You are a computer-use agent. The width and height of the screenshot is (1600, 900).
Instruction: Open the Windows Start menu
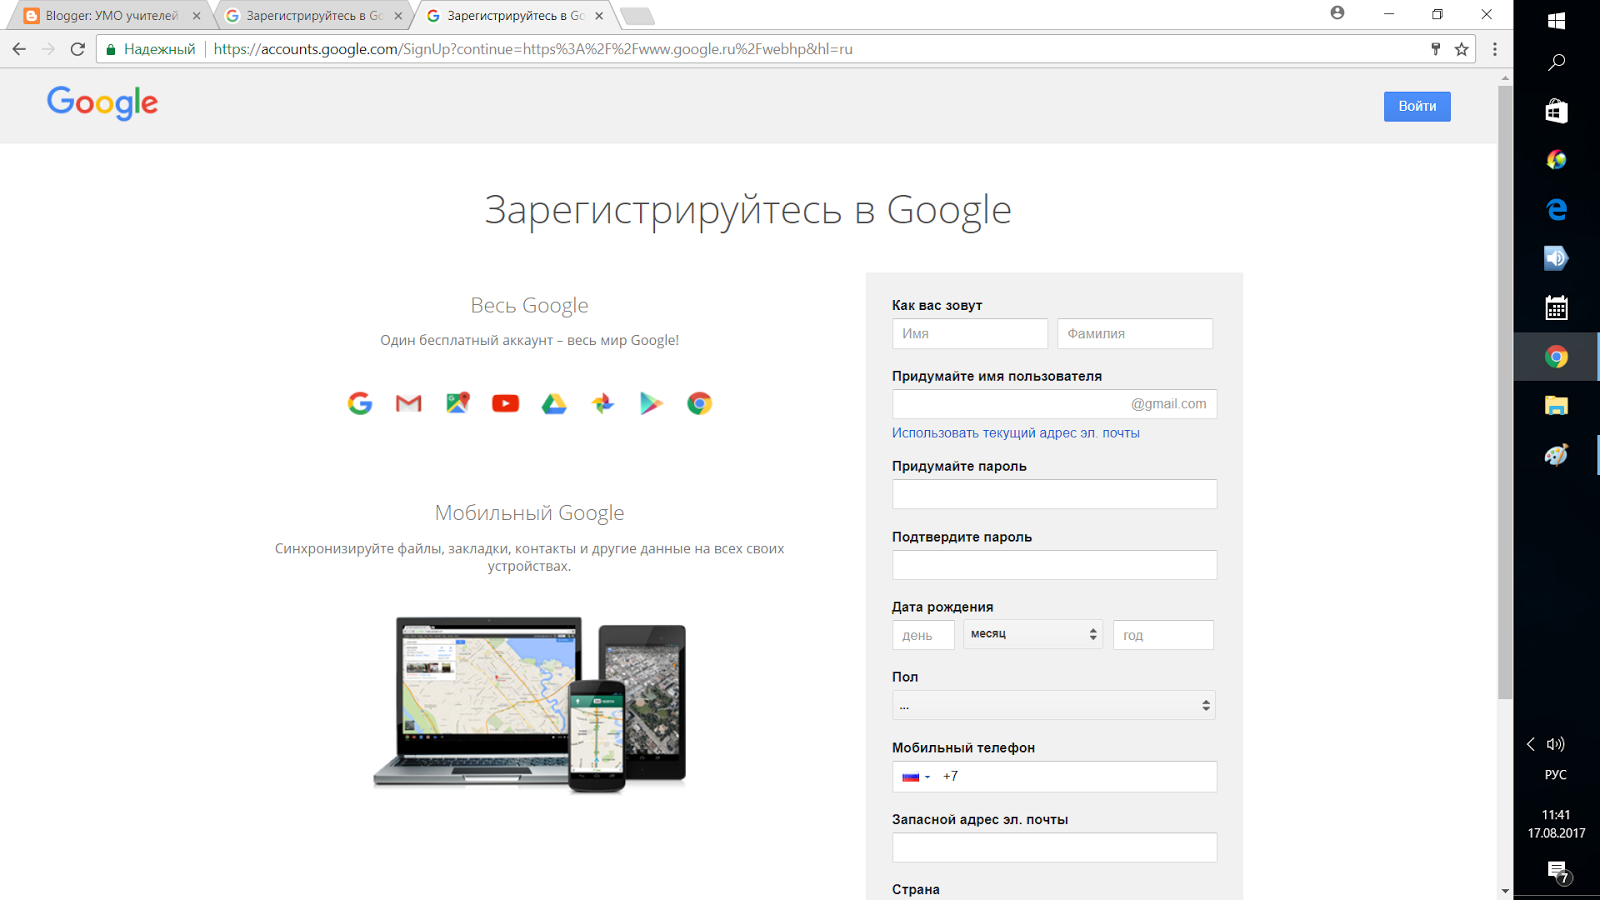1556,21
